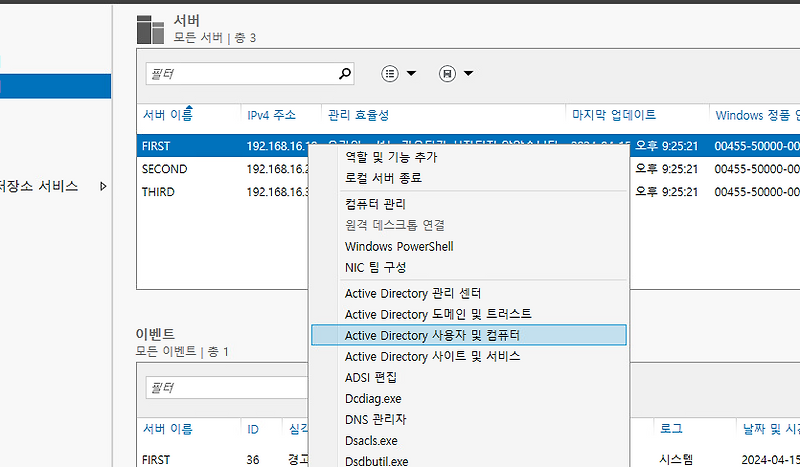Open DNS 관리자 from context menu
The image size is (800, 467).
click(x=376, y=420)
